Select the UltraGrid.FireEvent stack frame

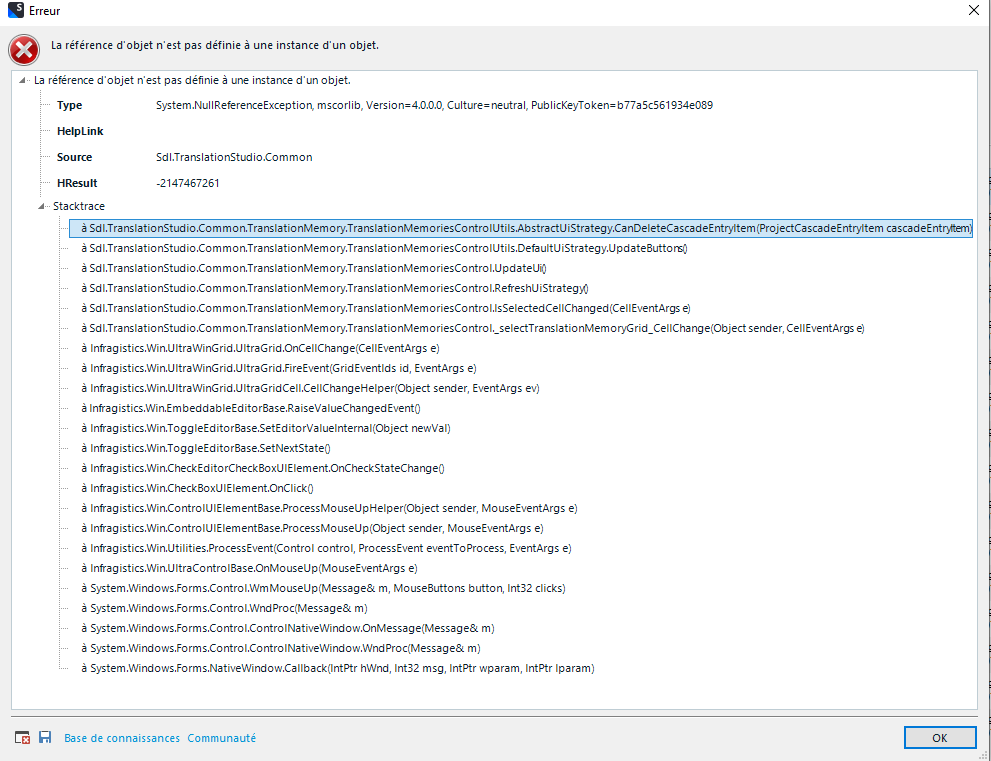point(279,368)
